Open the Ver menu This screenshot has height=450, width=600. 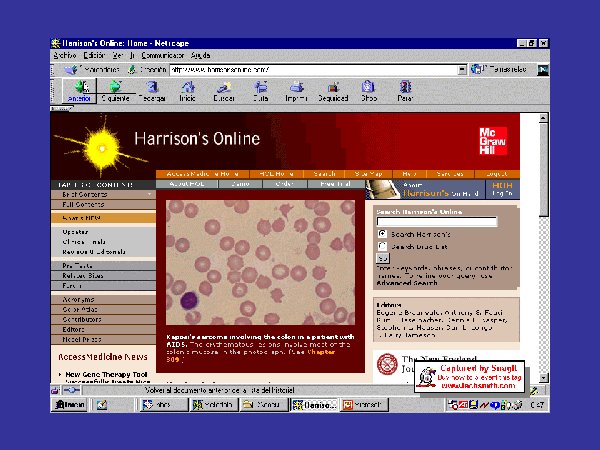[x=117, y=55]
